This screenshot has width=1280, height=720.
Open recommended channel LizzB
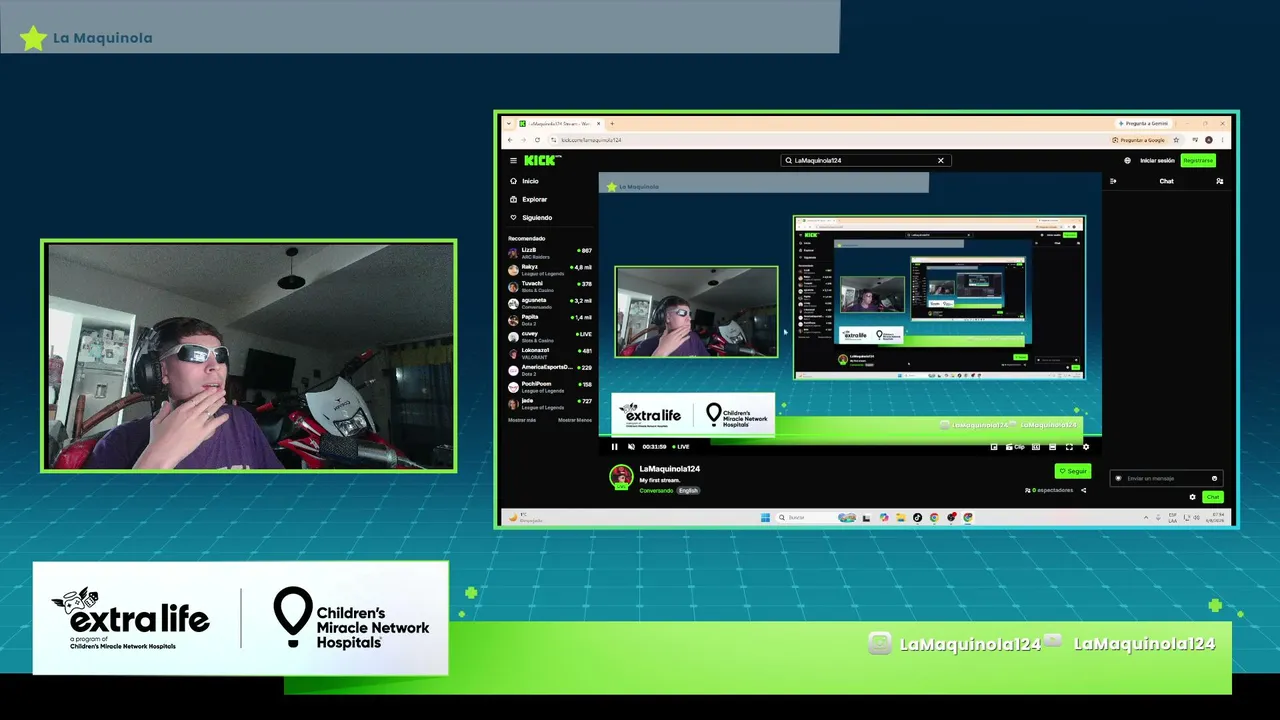(x=550, y=253)
